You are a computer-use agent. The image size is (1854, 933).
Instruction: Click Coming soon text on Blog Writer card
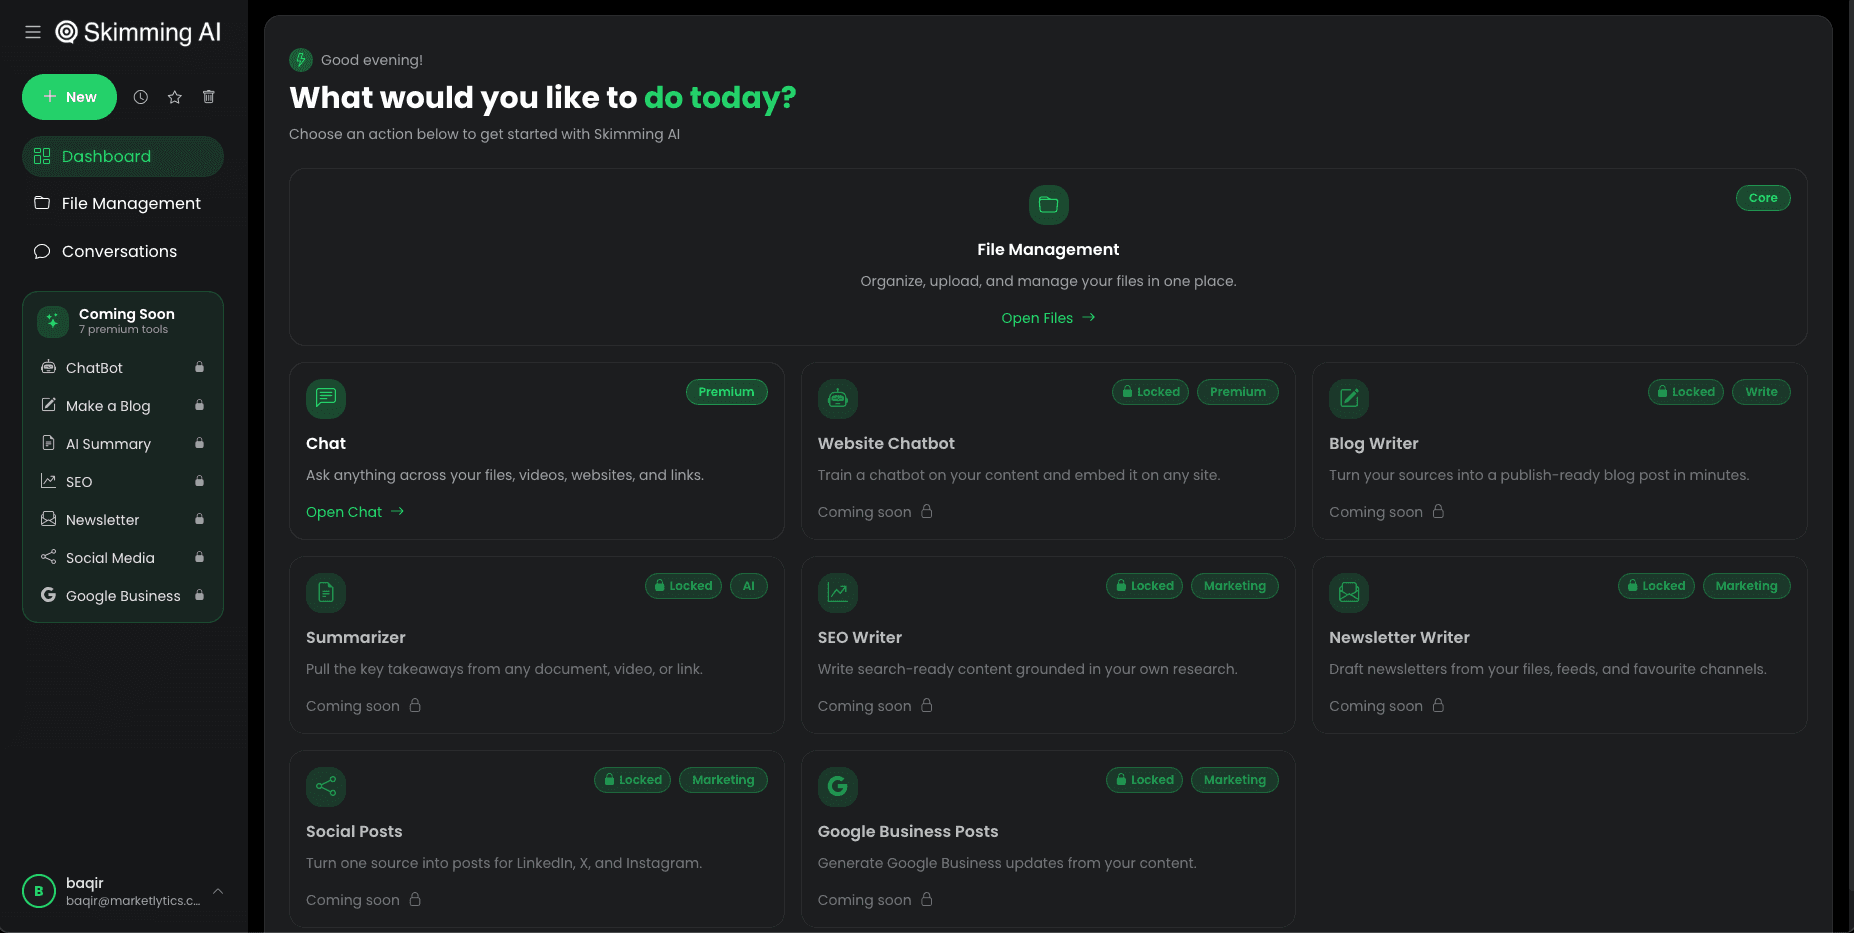(1376, 512)
